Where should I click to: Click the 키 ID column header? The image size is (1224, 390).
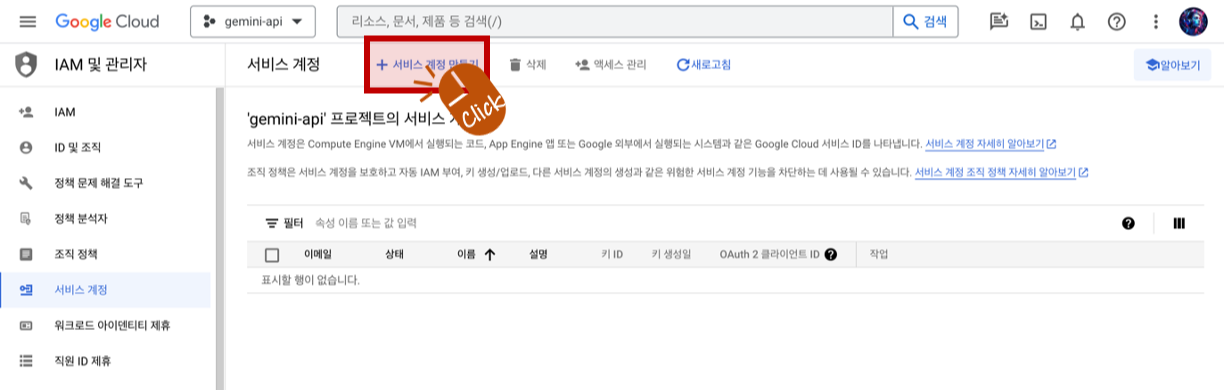[x=612, y=255]
